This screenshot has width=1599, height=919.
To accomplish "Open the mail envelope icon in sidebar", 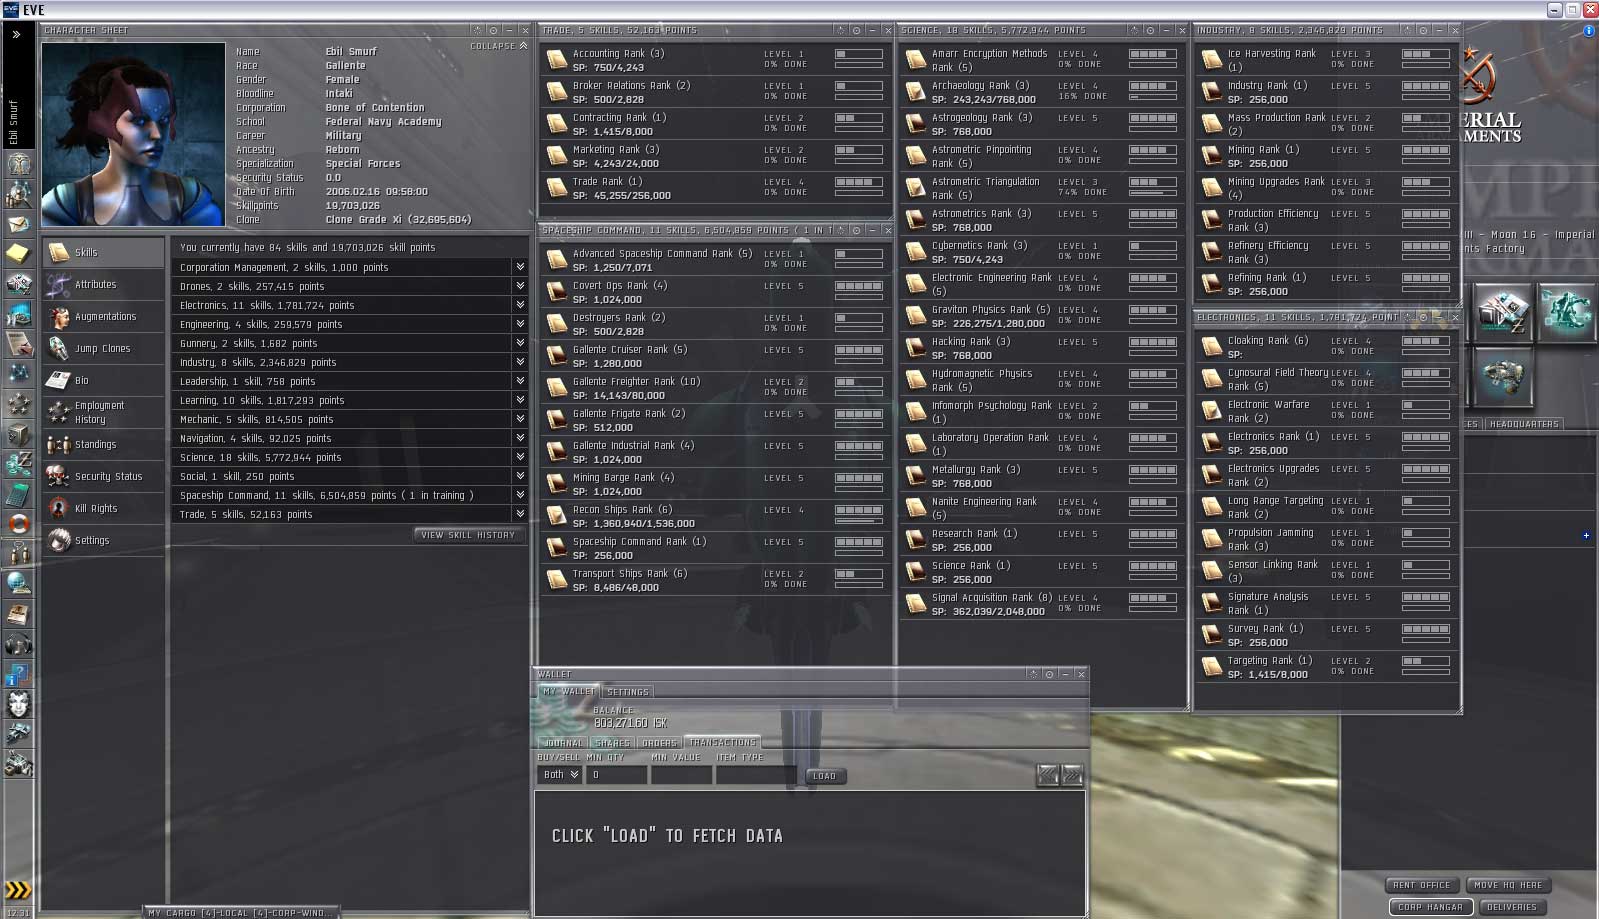I will pos(19,224).
